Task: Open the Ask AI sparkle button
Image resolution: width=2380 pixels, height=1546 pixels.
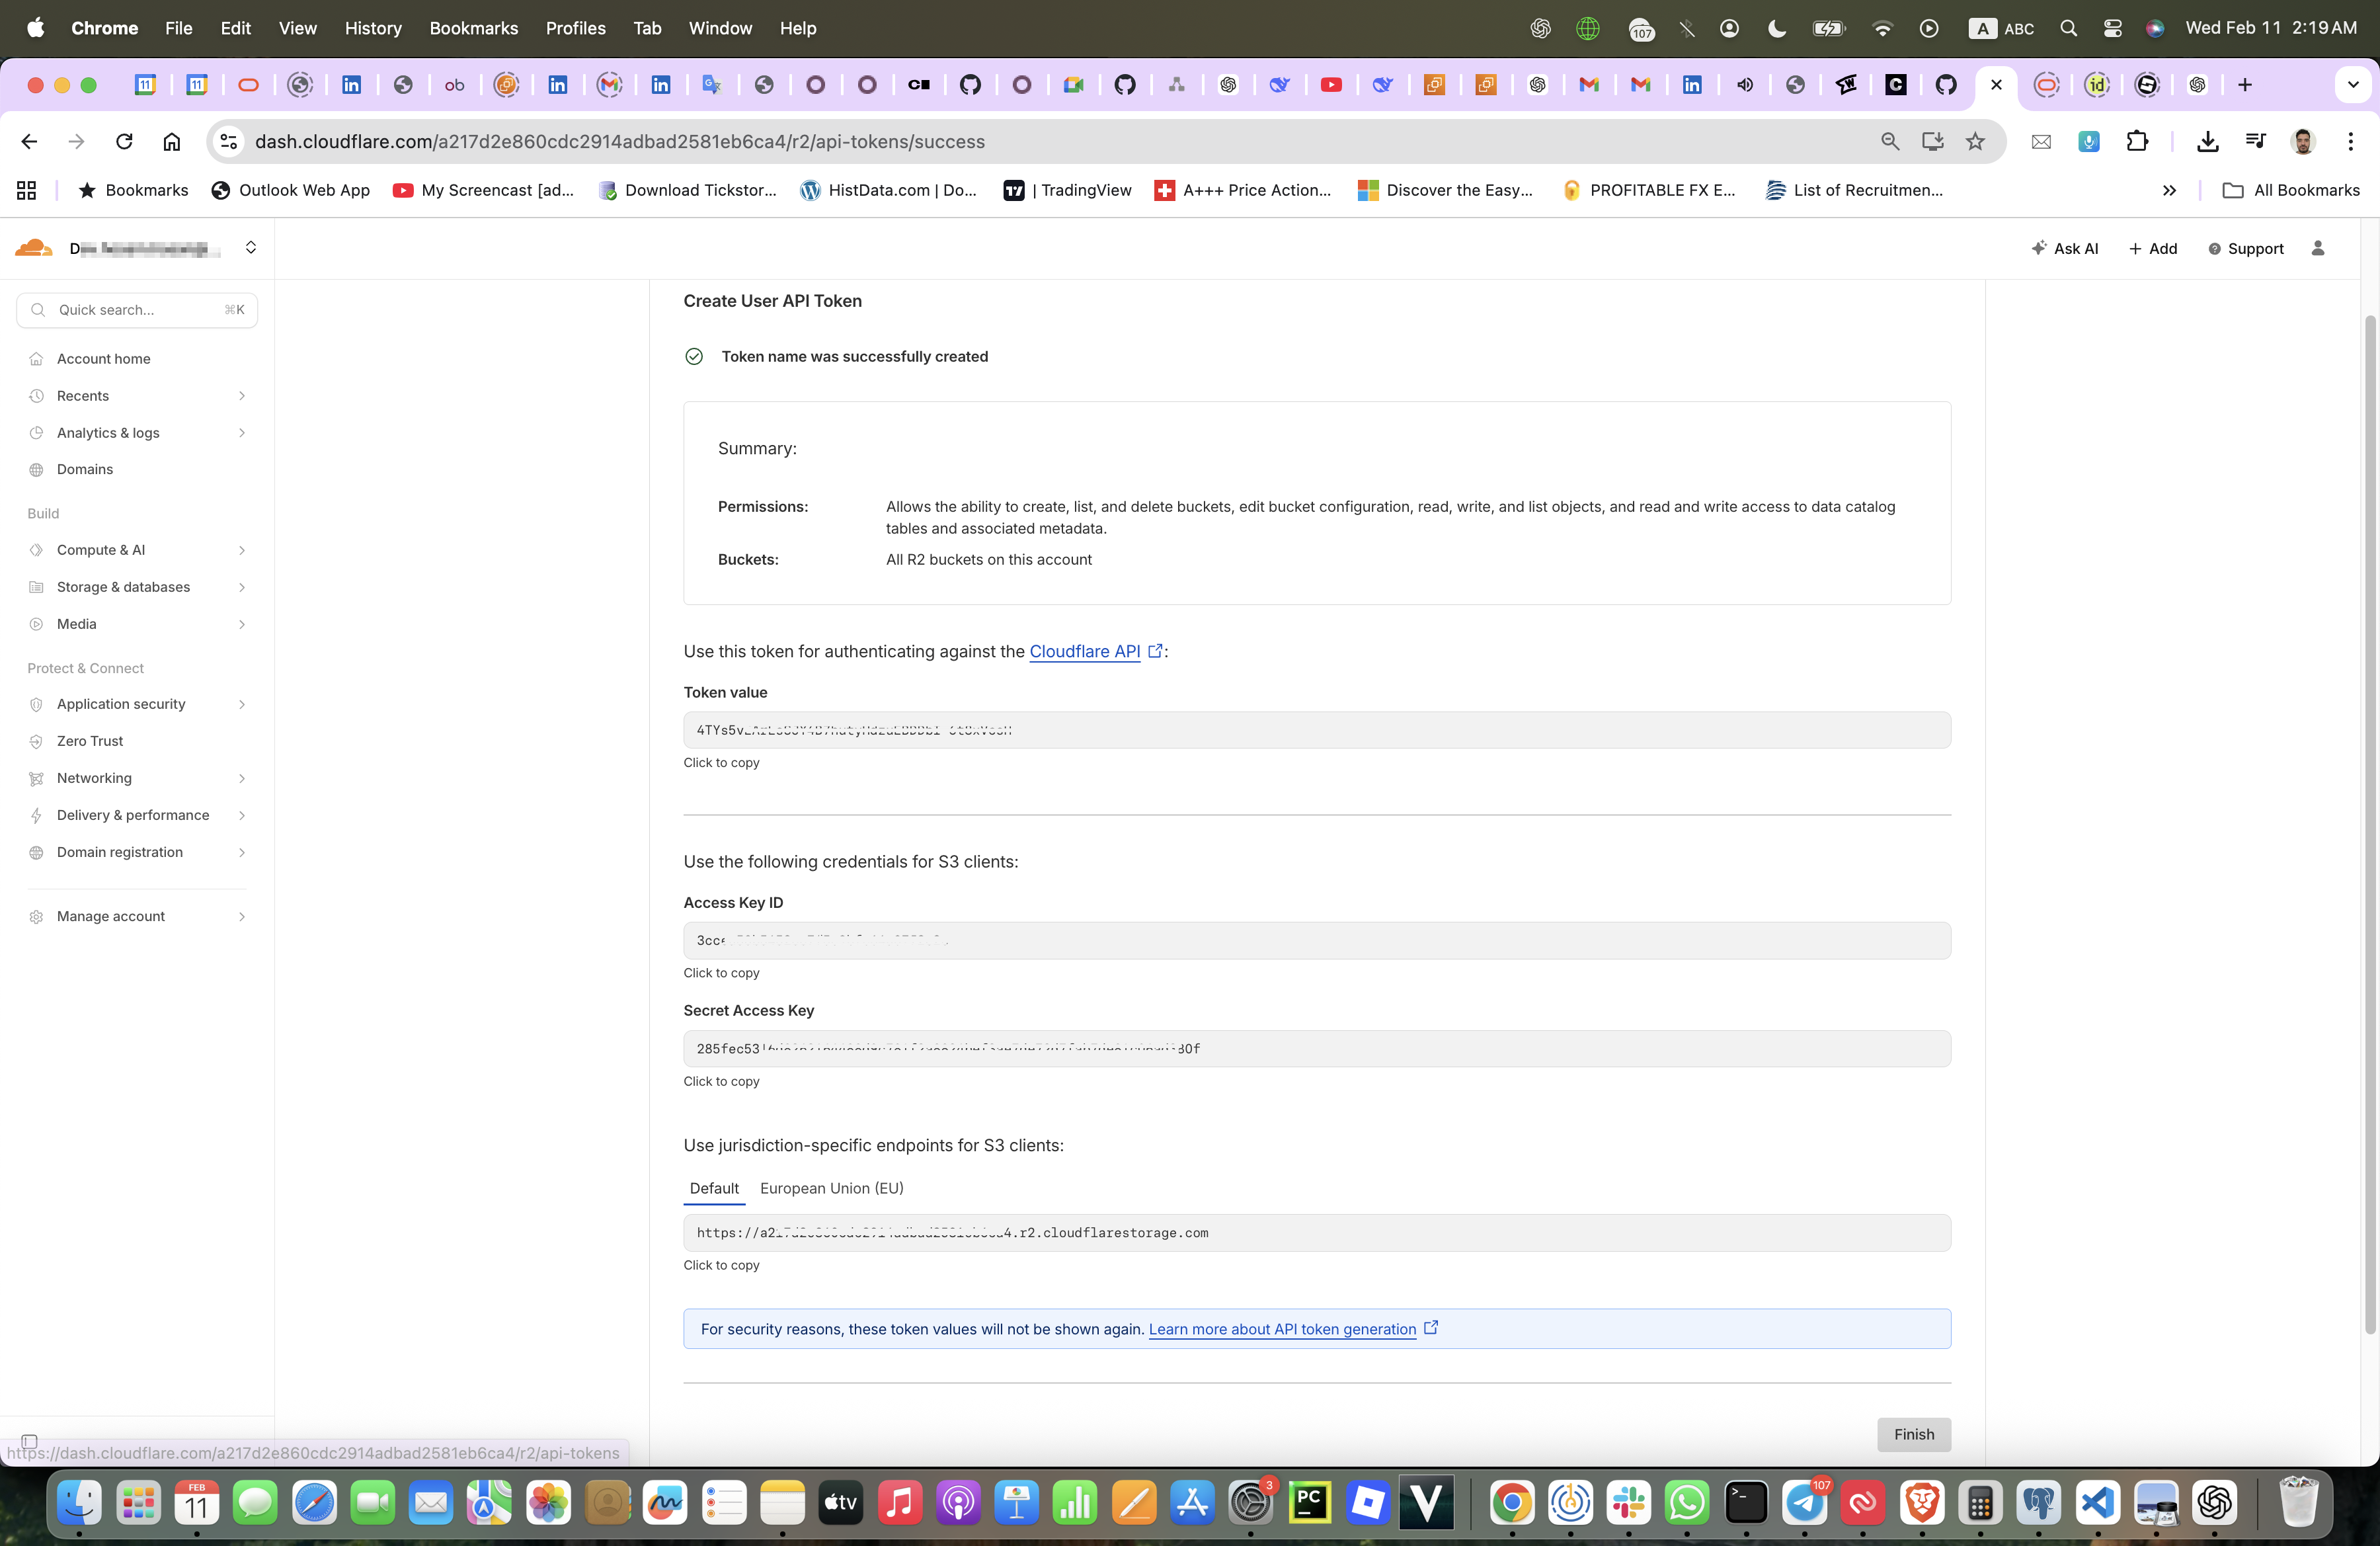Action: [2064, 248]
